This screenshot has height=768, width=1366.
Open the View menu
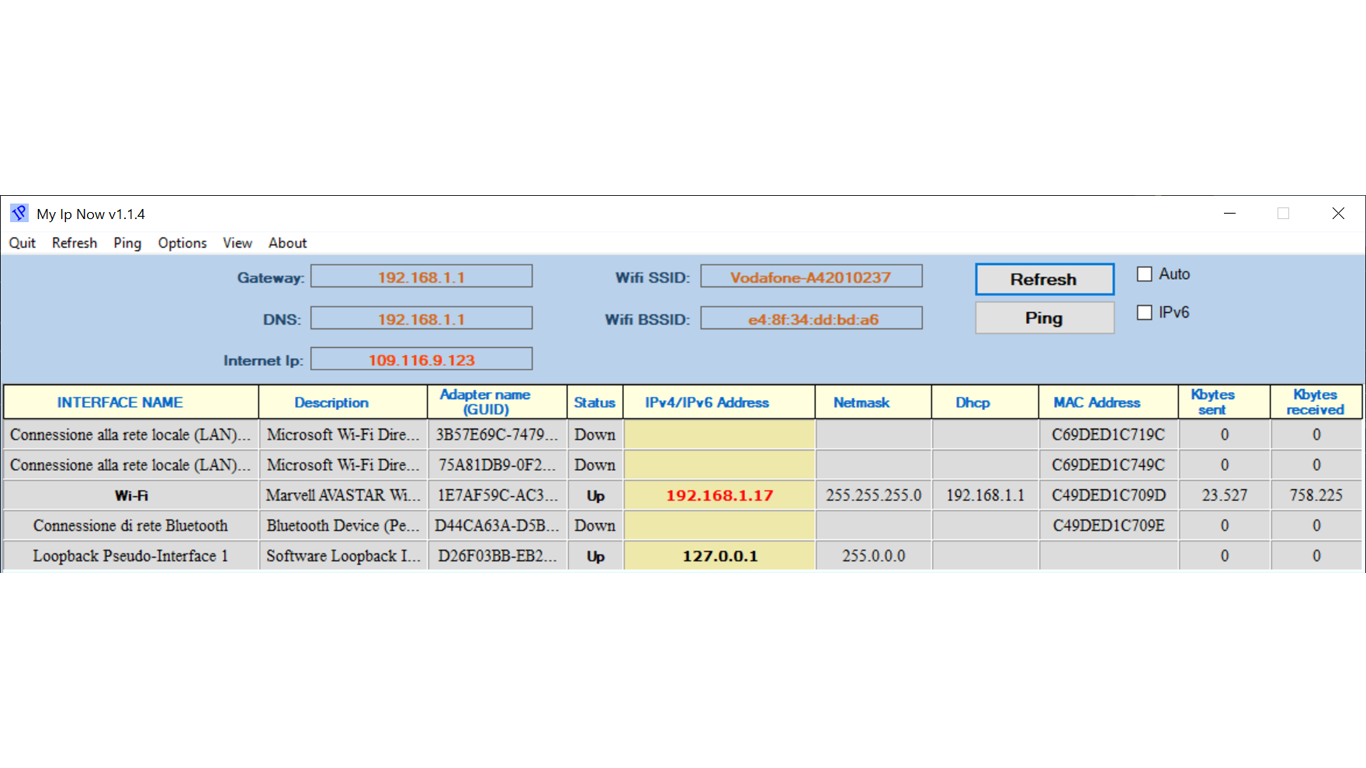[237, 243]
